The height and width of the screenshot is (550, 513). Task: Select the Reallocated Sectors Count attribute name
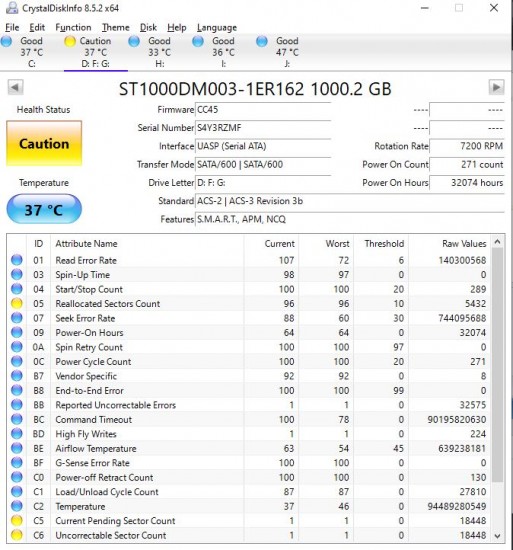[x=108, y=304]
